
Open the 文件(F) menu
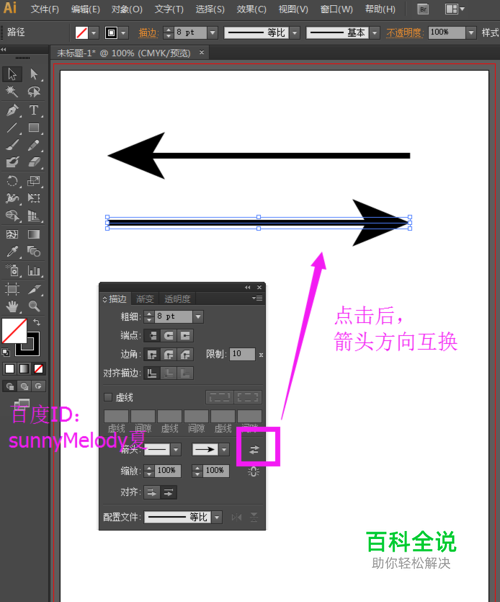45,9
